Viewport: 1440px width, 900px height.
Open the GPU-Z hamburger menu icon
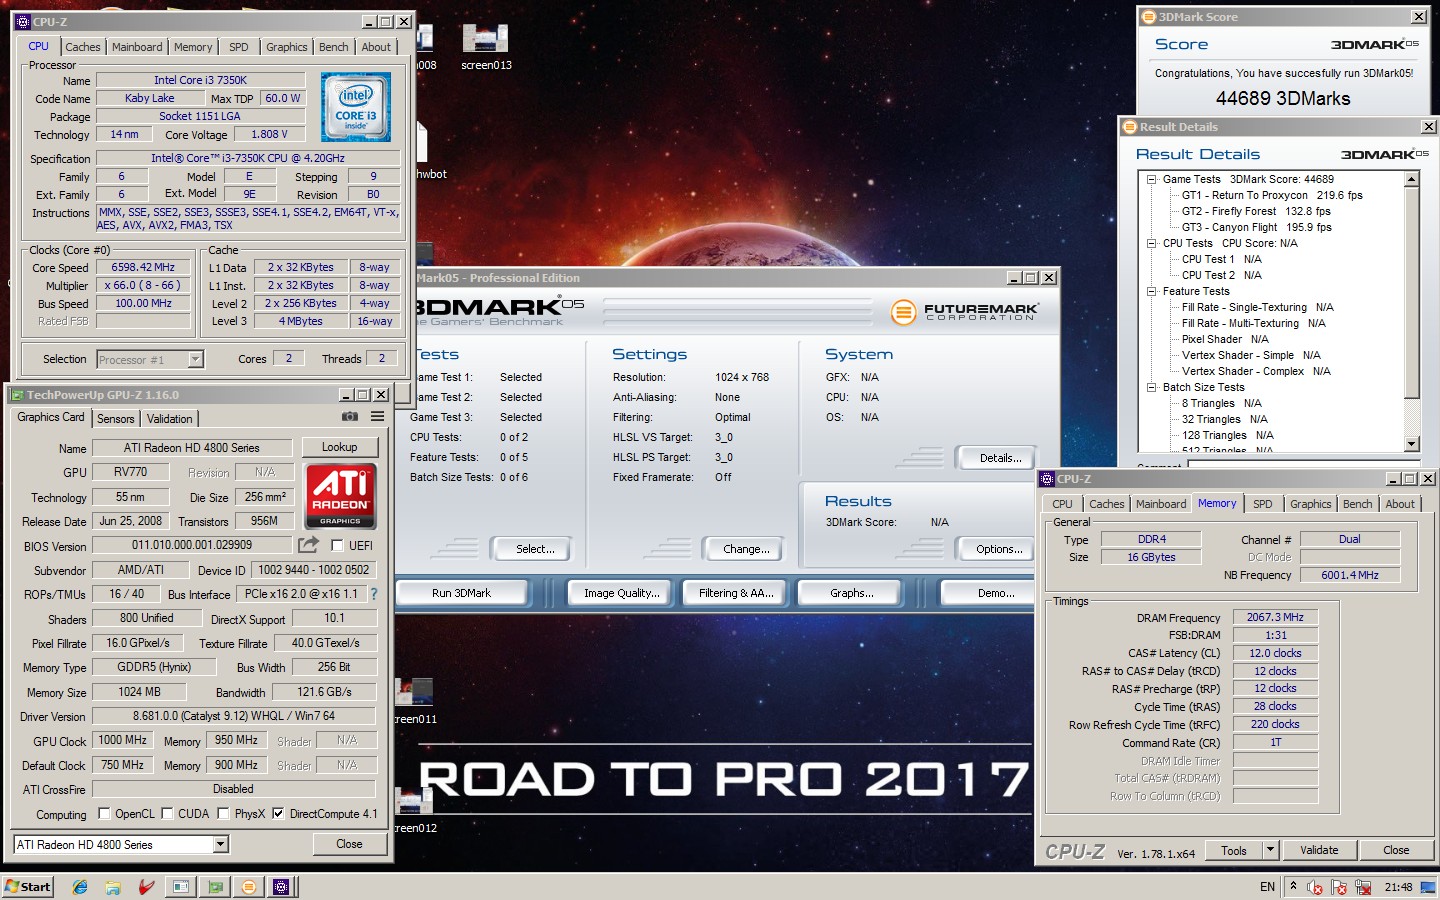click(377, 416)
